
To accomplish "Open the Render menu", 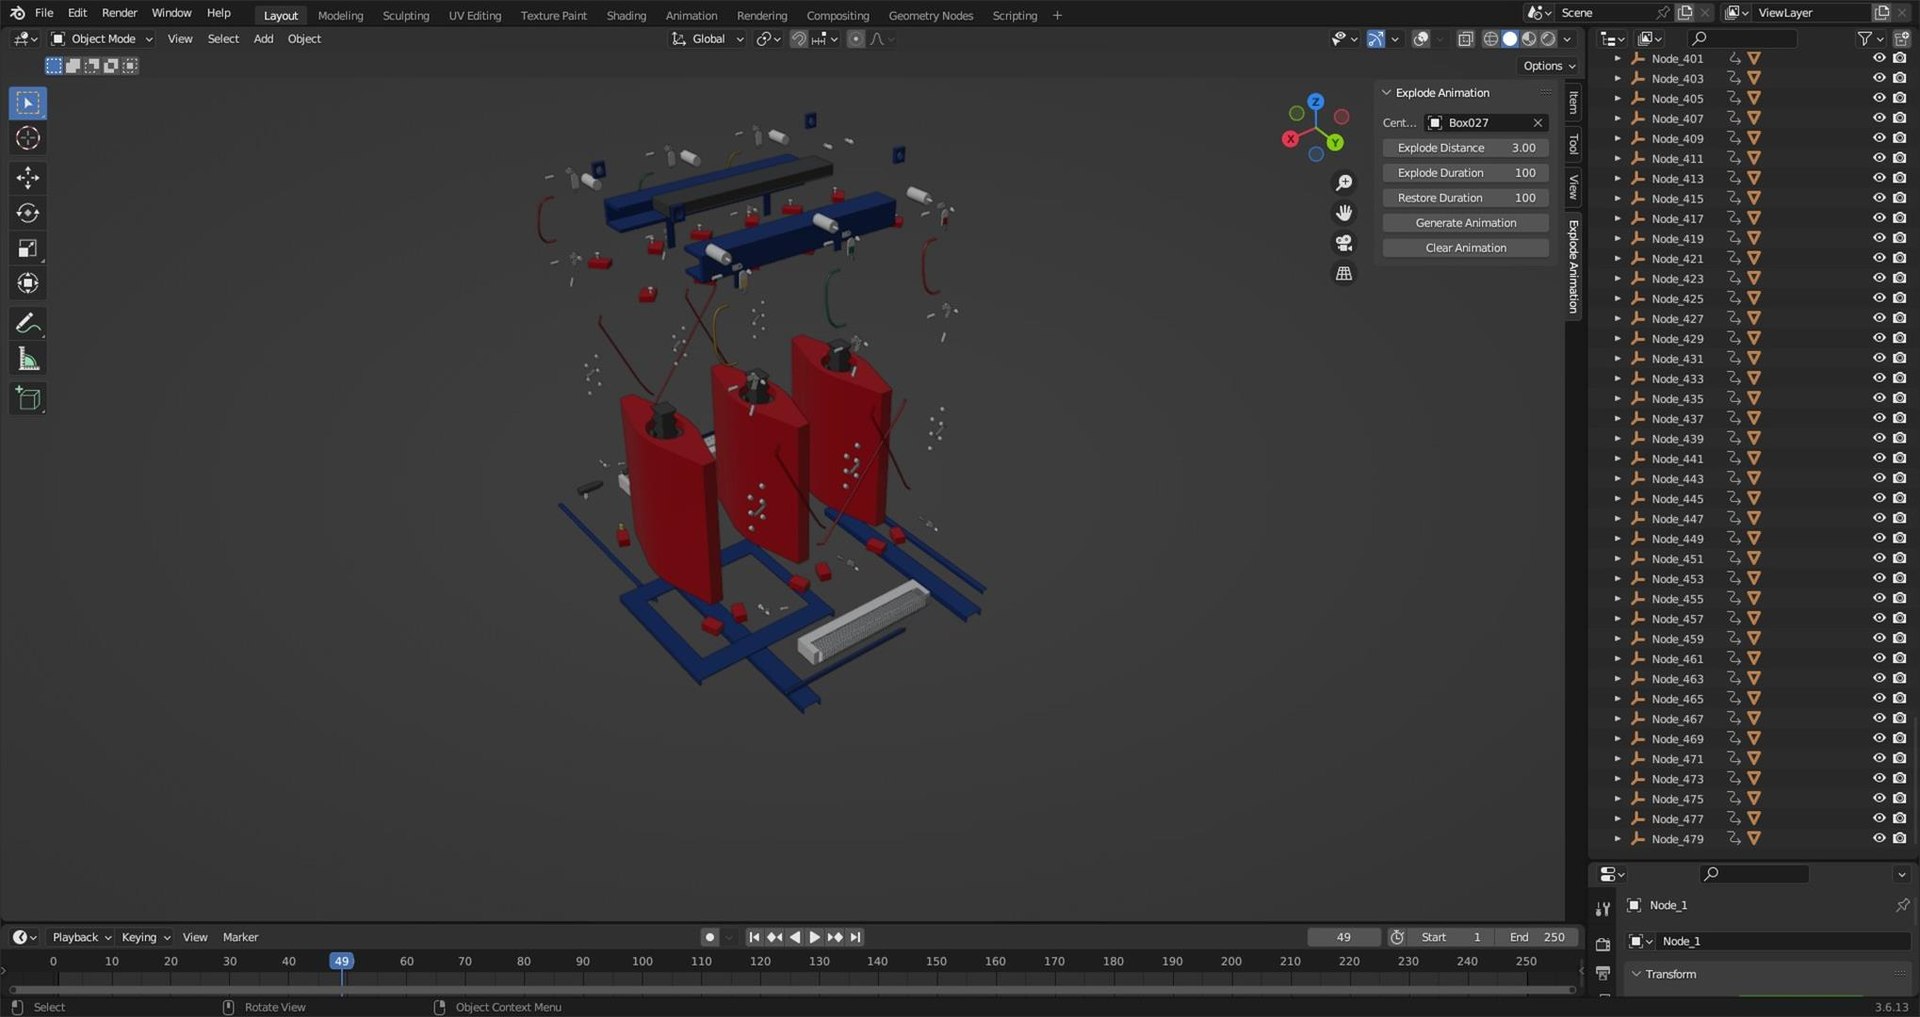I will click(119, 13).
